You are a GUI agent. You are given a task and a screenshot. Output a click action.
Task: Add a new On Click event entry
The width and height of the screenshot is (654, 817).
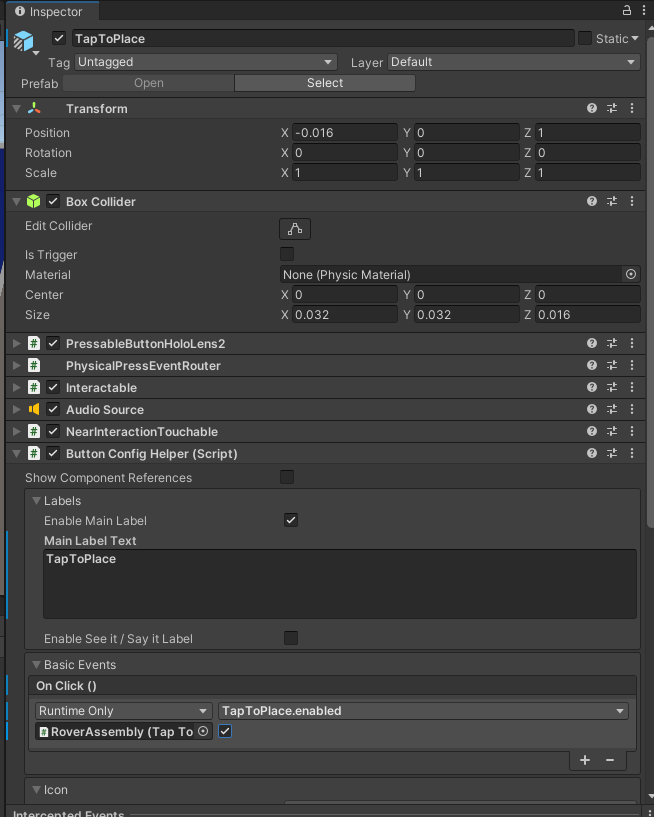585,760
